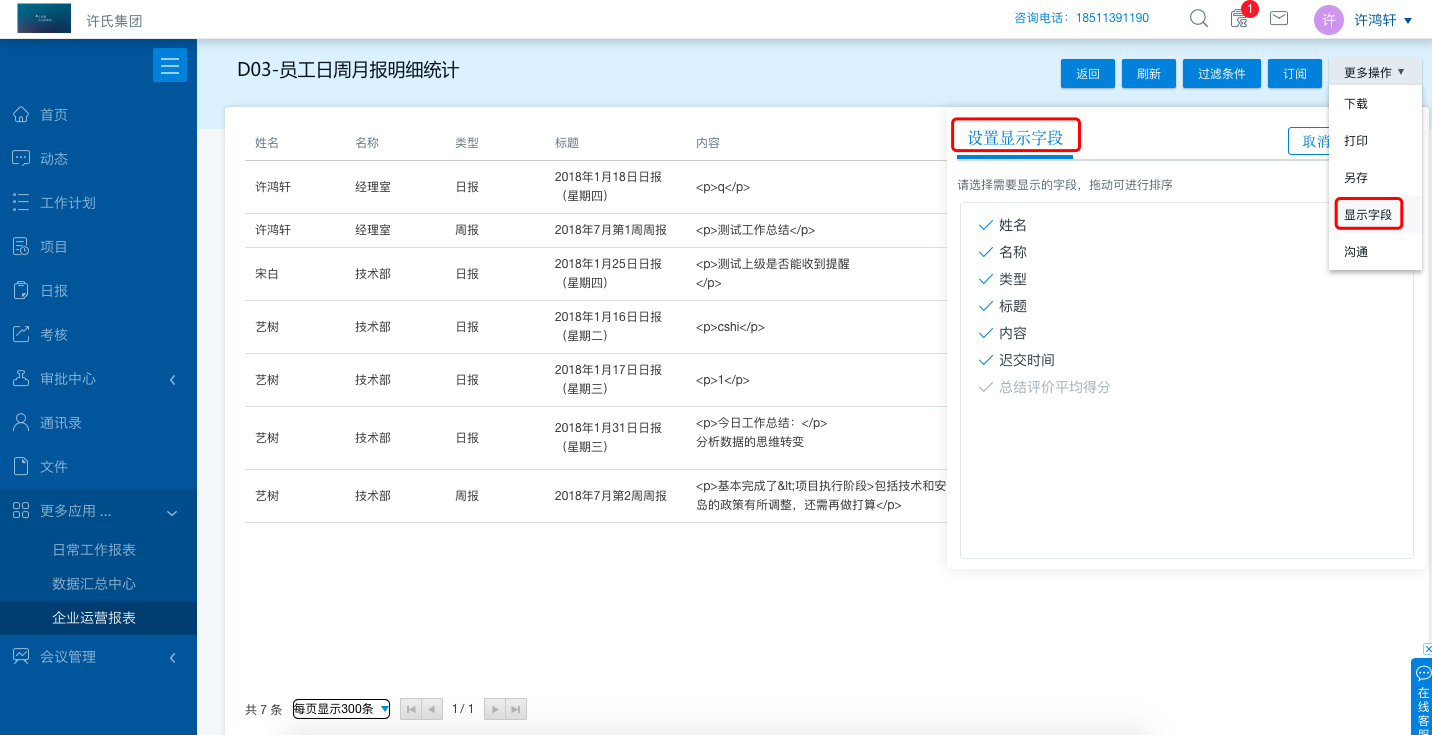Click the search magnifier icon in header

(1199, 18)
